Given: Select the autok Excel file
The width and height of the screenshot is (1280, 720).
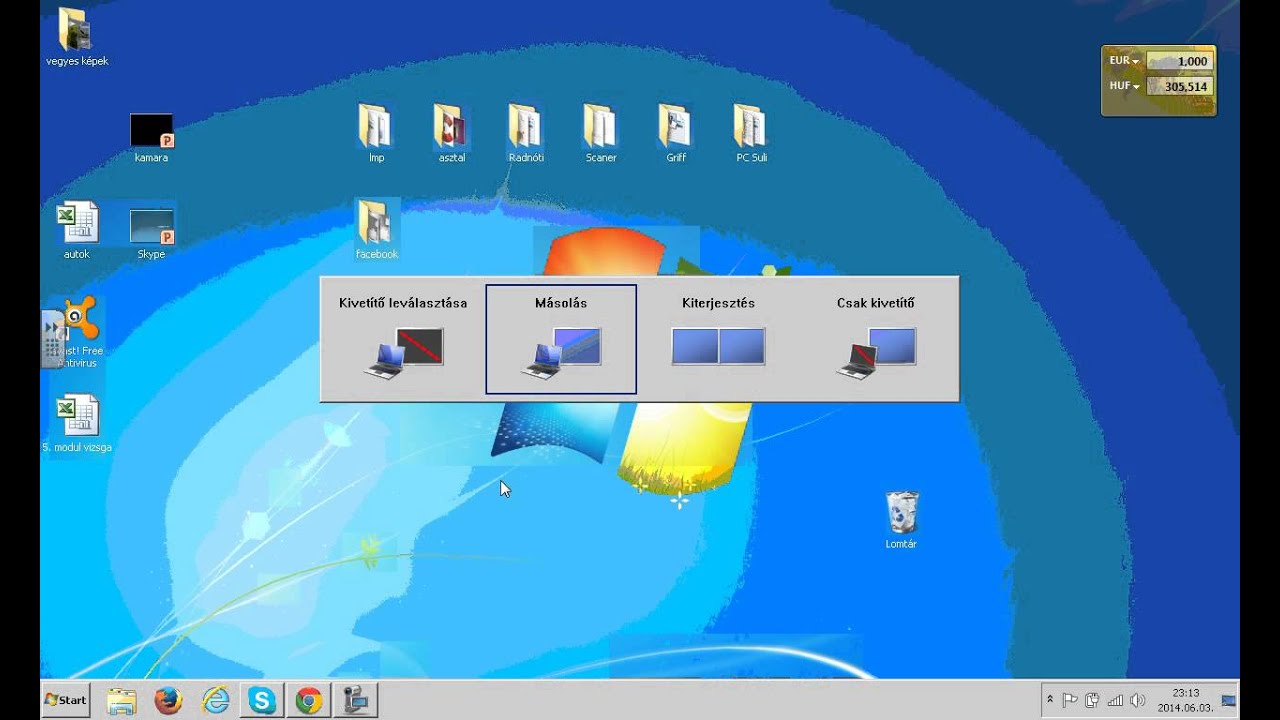Looking at the screenshot, I should coord(77,230).
